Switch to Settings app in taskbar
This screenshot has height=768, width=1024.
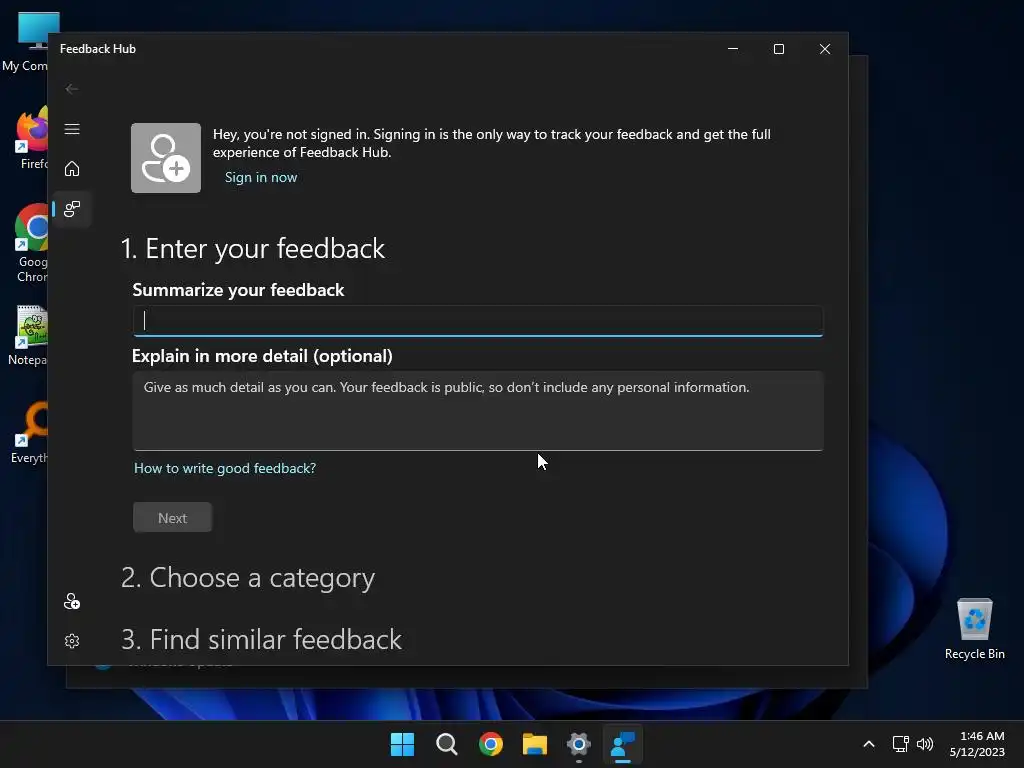(579, 744)
